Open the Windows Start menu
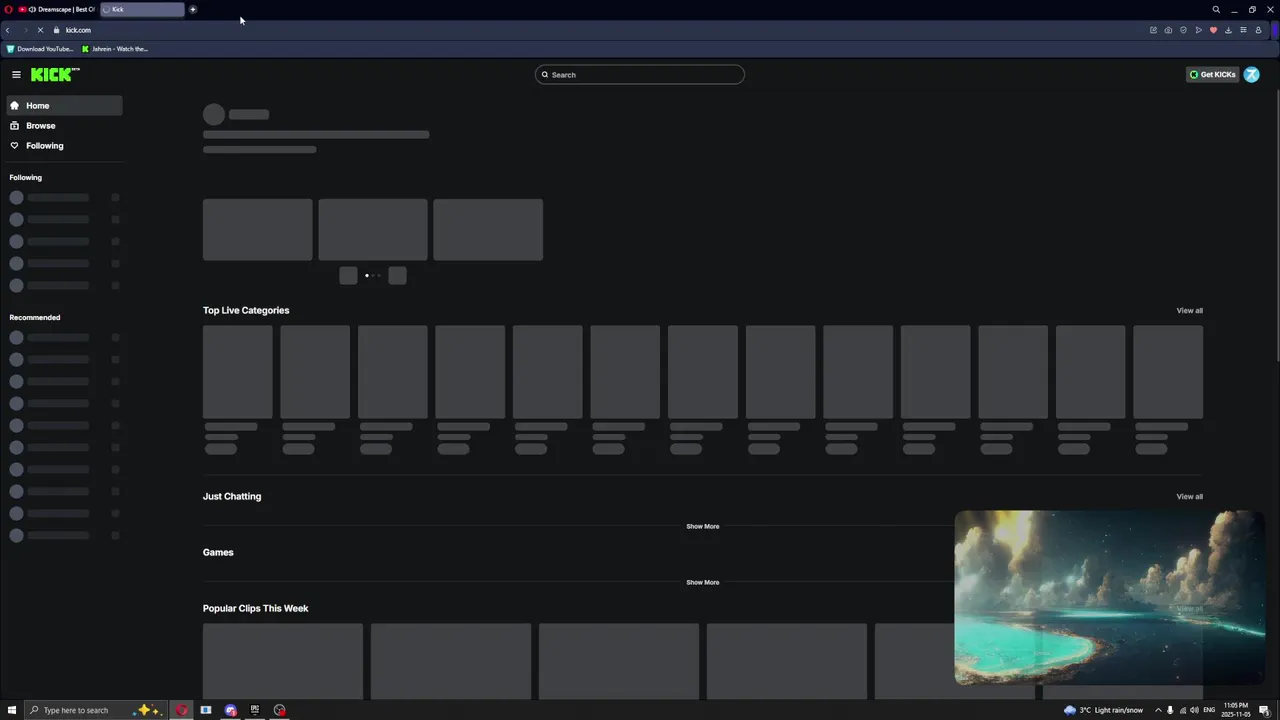The height and width of the screenshot is (720, 1280). 12,710
